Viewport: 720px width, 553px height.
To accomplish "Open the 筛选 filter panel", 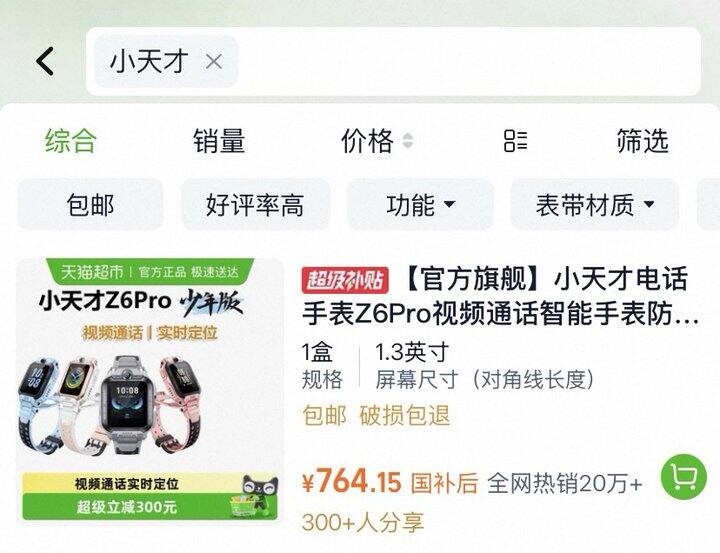I will (642, 141).
